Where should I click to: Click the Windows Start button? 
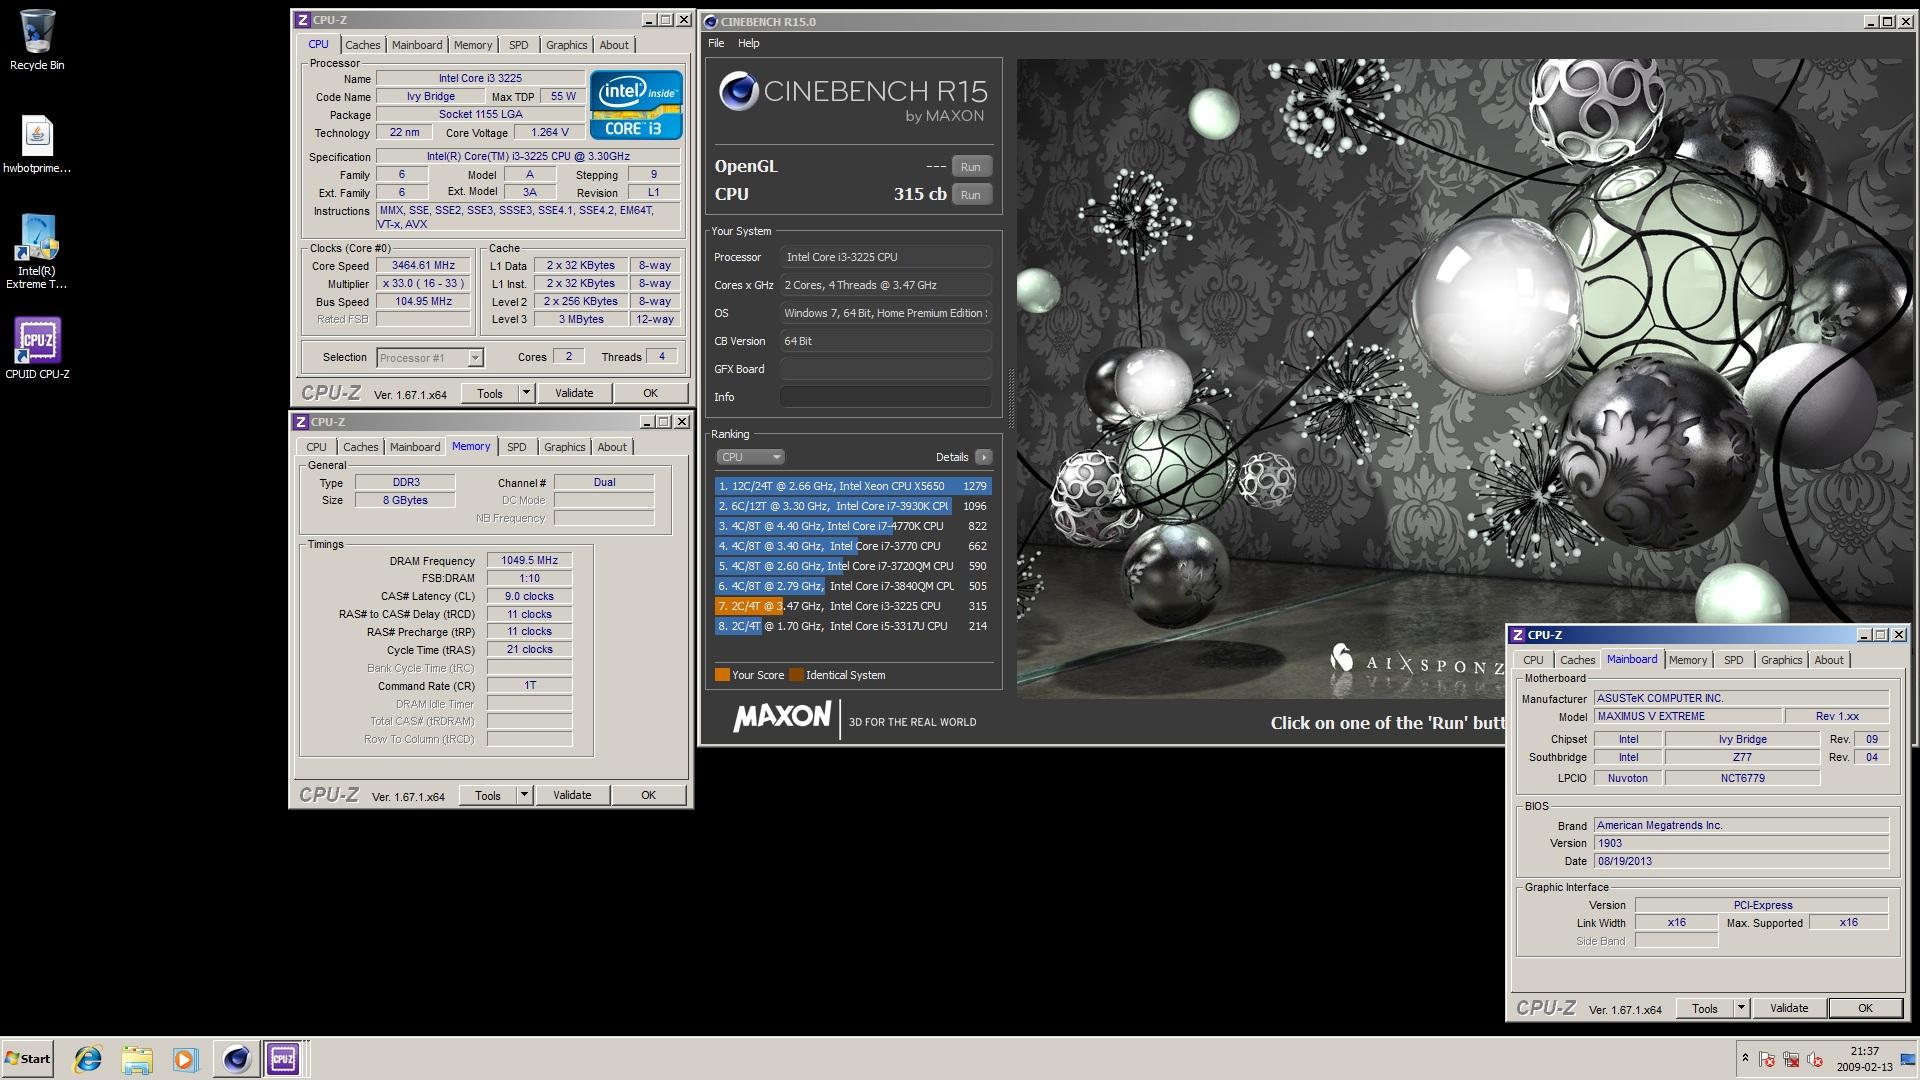point(27,1058)
